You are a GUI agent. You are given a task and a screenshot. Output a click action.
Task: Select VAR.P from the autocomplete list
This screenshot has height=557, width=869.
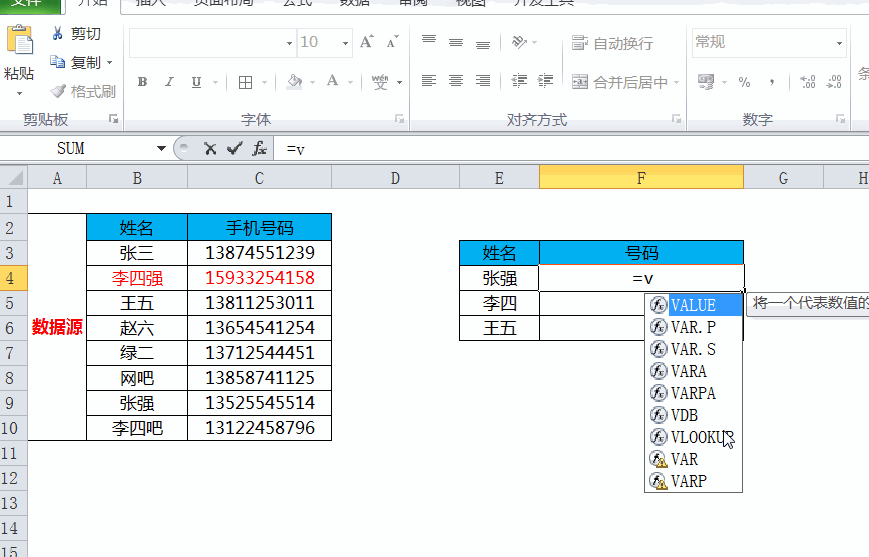tap(694, 328)
